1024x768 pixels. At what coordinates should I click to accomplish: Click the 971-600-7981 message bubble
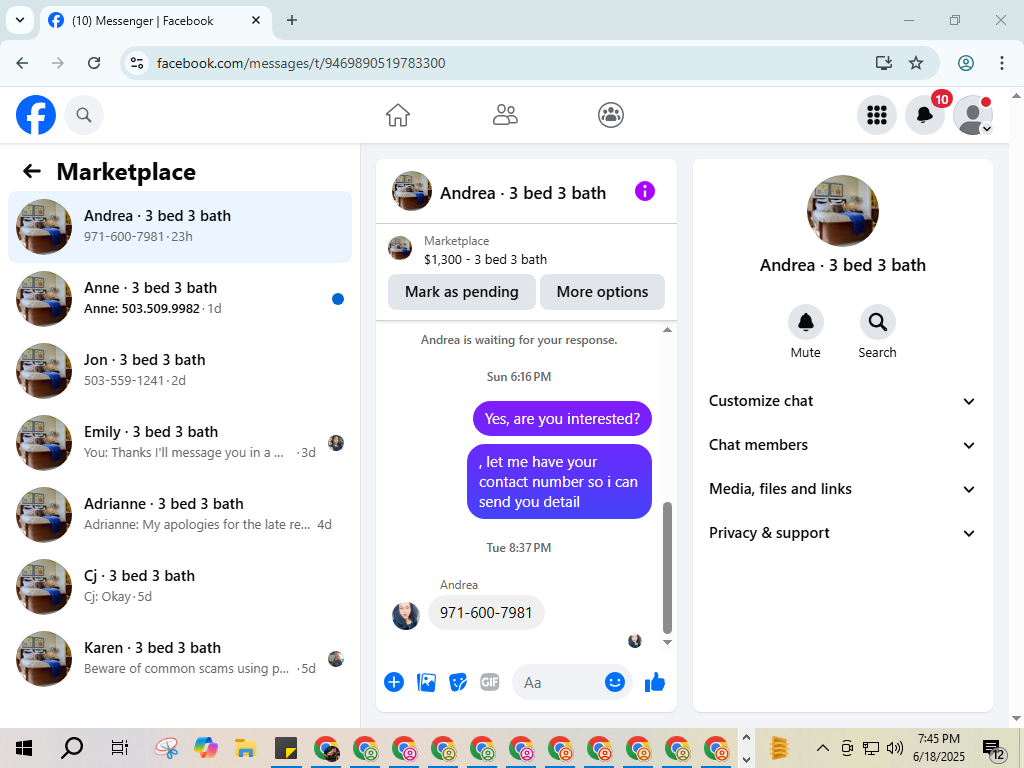click(x=486, y=613)
